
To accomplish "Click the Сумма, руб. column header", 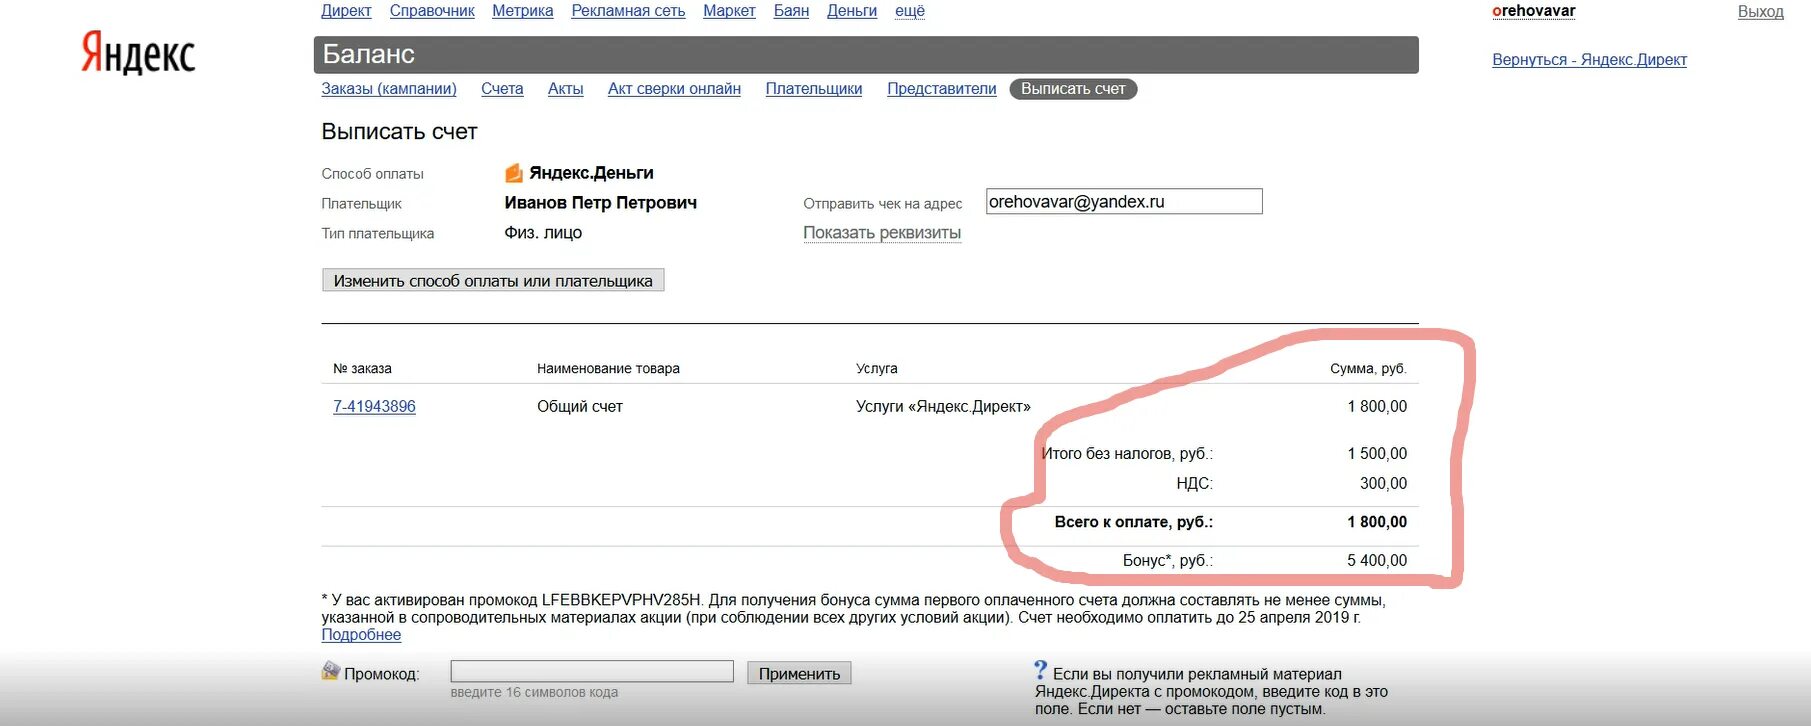I will click(x=1368, y=369).
